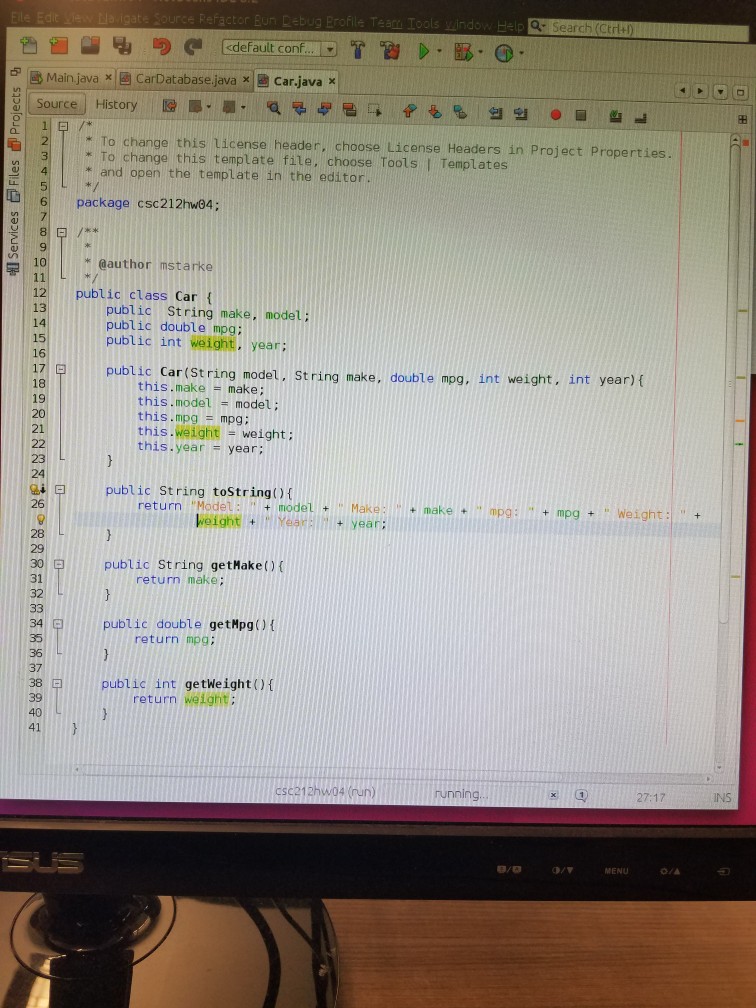Collapse the Javadoc fold at line 8
The width and height of the screenshot is (756, 1008).
(x=62, y=232)
